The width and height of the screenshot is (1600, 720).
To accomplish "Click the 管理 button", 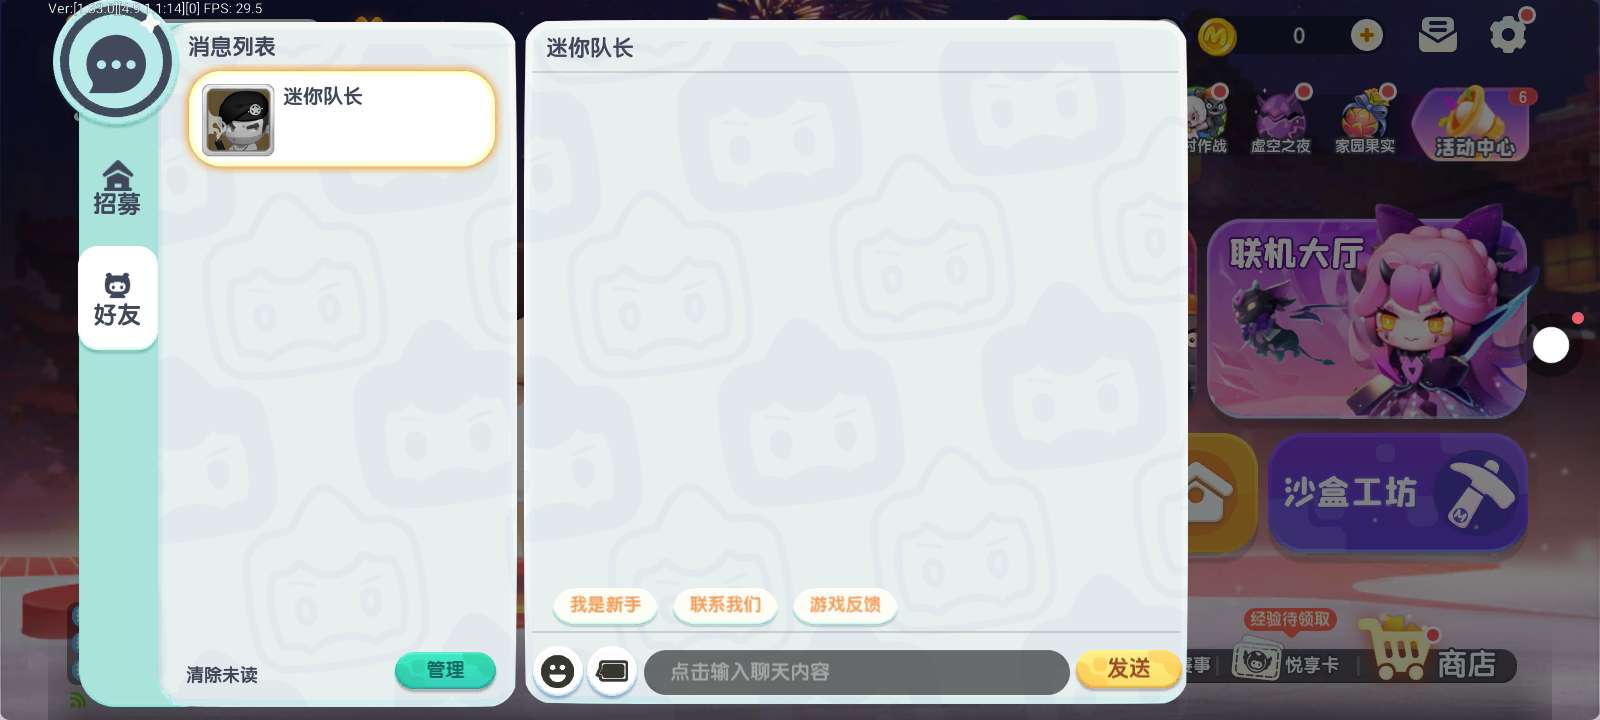I will click(x=445, y=670).
